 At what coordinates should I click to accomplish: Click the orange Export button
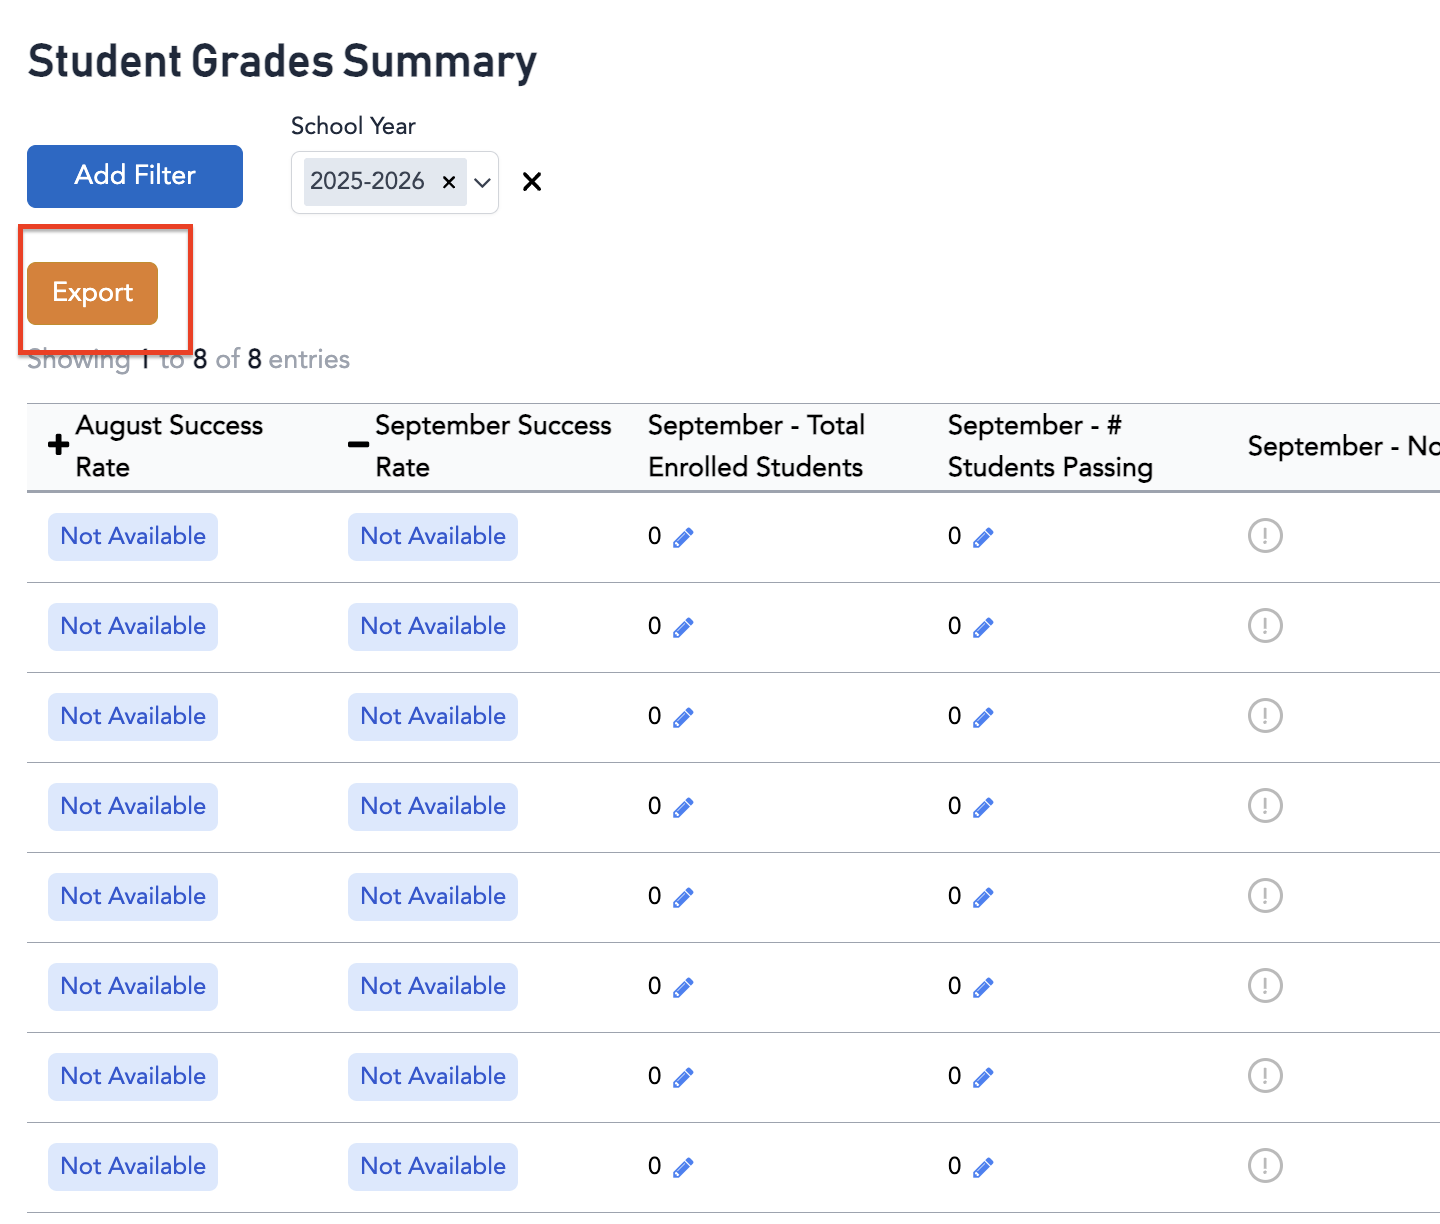[93, 293]
